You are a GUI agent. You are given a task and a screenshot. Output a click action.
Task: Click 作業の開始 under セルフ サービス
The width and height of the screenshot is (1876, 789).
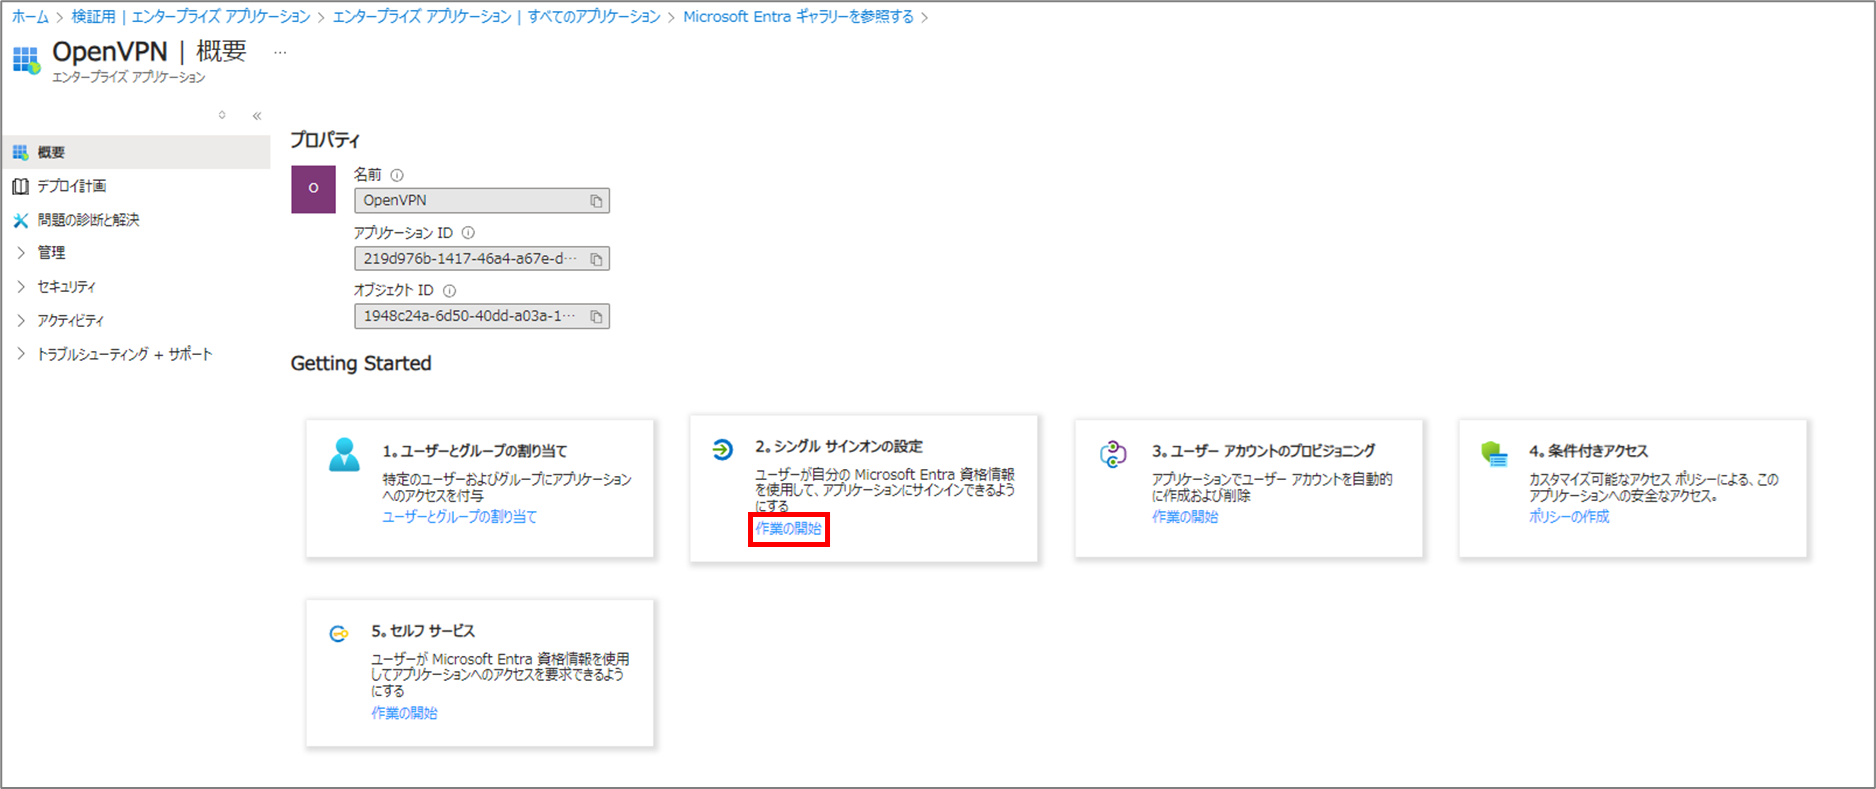tap(404, 713)
